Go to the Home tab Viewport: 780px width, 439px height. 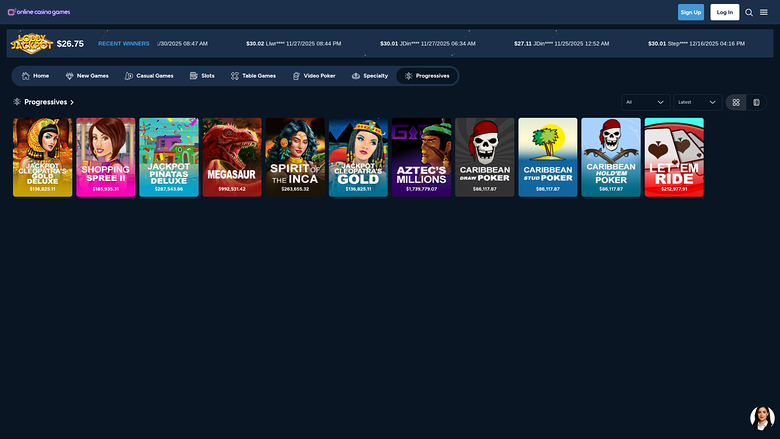point(35,76)
